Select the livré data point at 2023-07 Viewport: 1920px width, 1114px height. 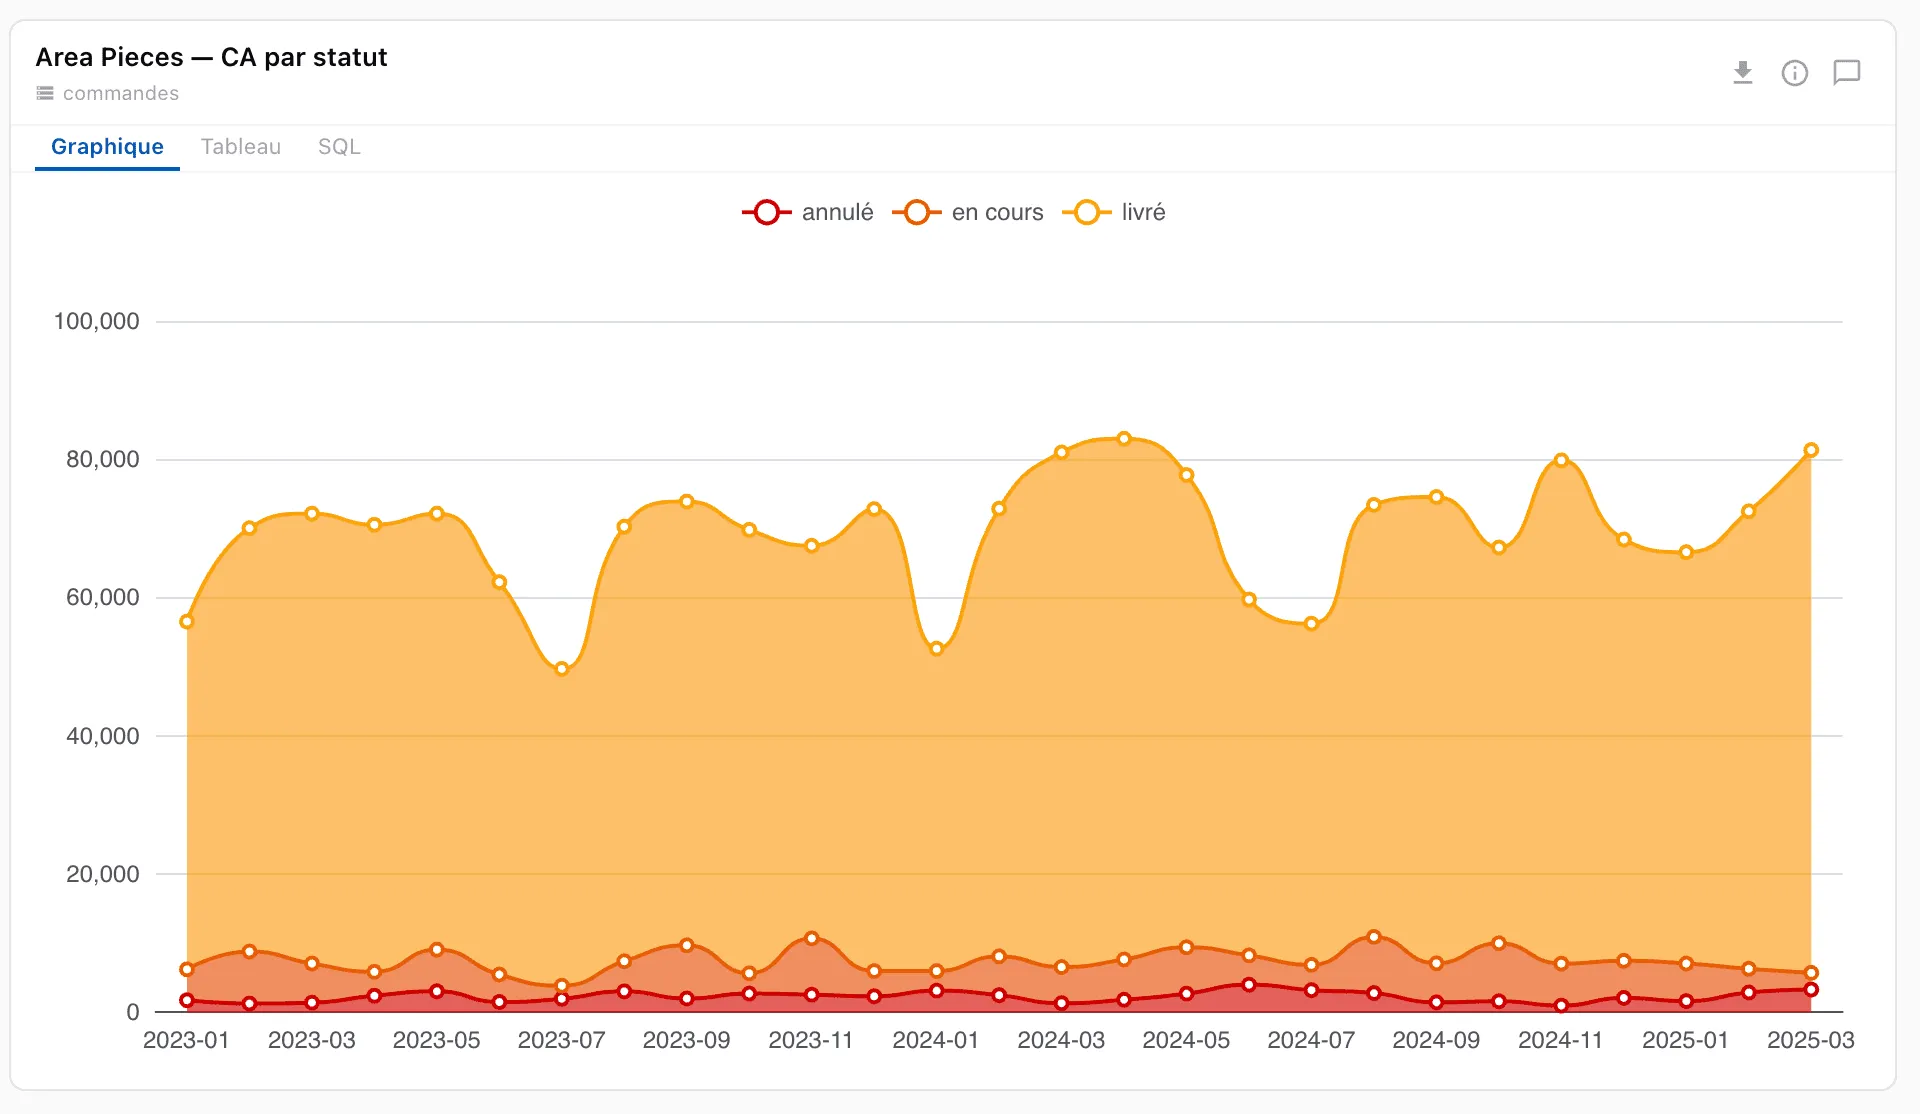click(562, 669)
